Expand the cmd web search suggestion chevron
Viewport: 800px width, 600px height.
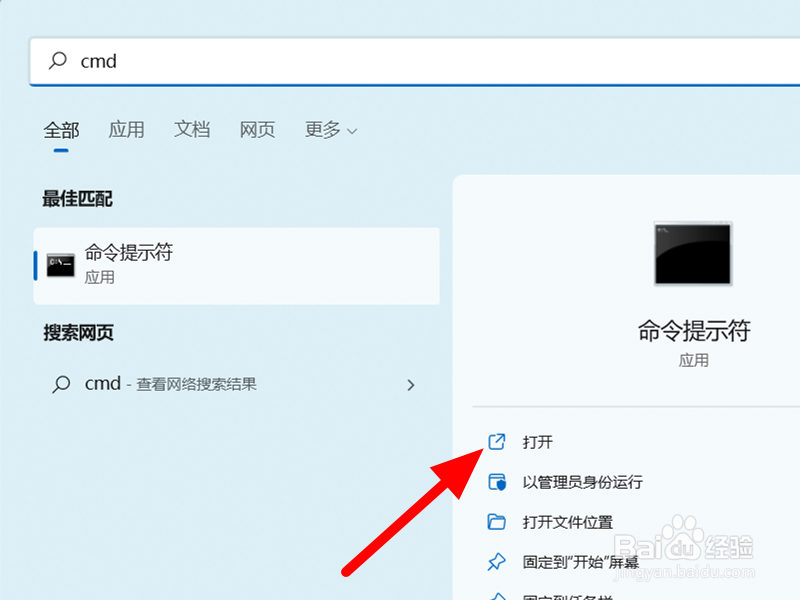coord(411,384)
